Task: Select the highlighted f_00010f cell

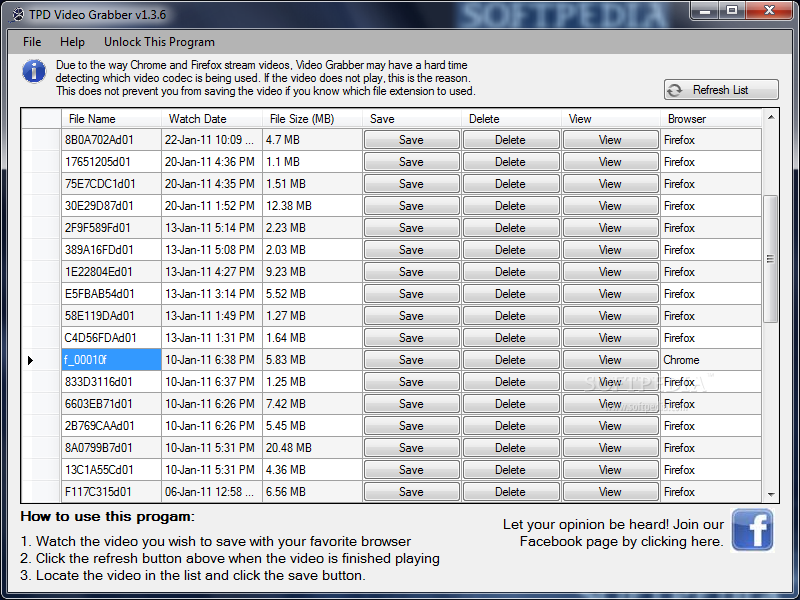Action: point(111,360)
